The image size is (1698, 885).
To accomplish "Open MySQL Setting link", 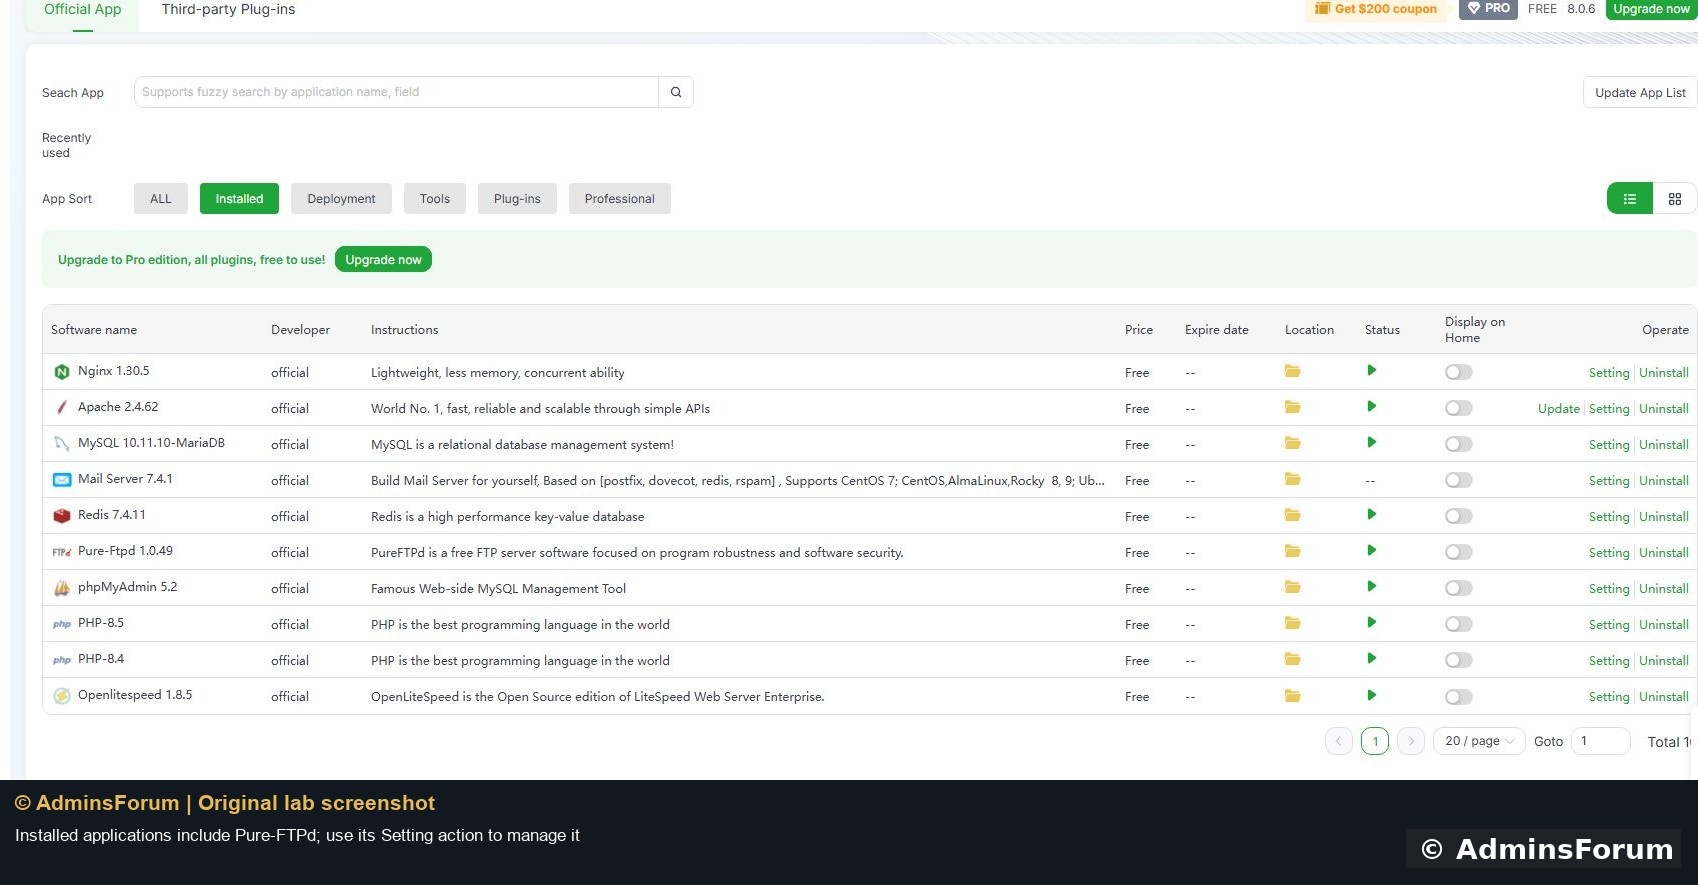I will tap(1609, 444).
